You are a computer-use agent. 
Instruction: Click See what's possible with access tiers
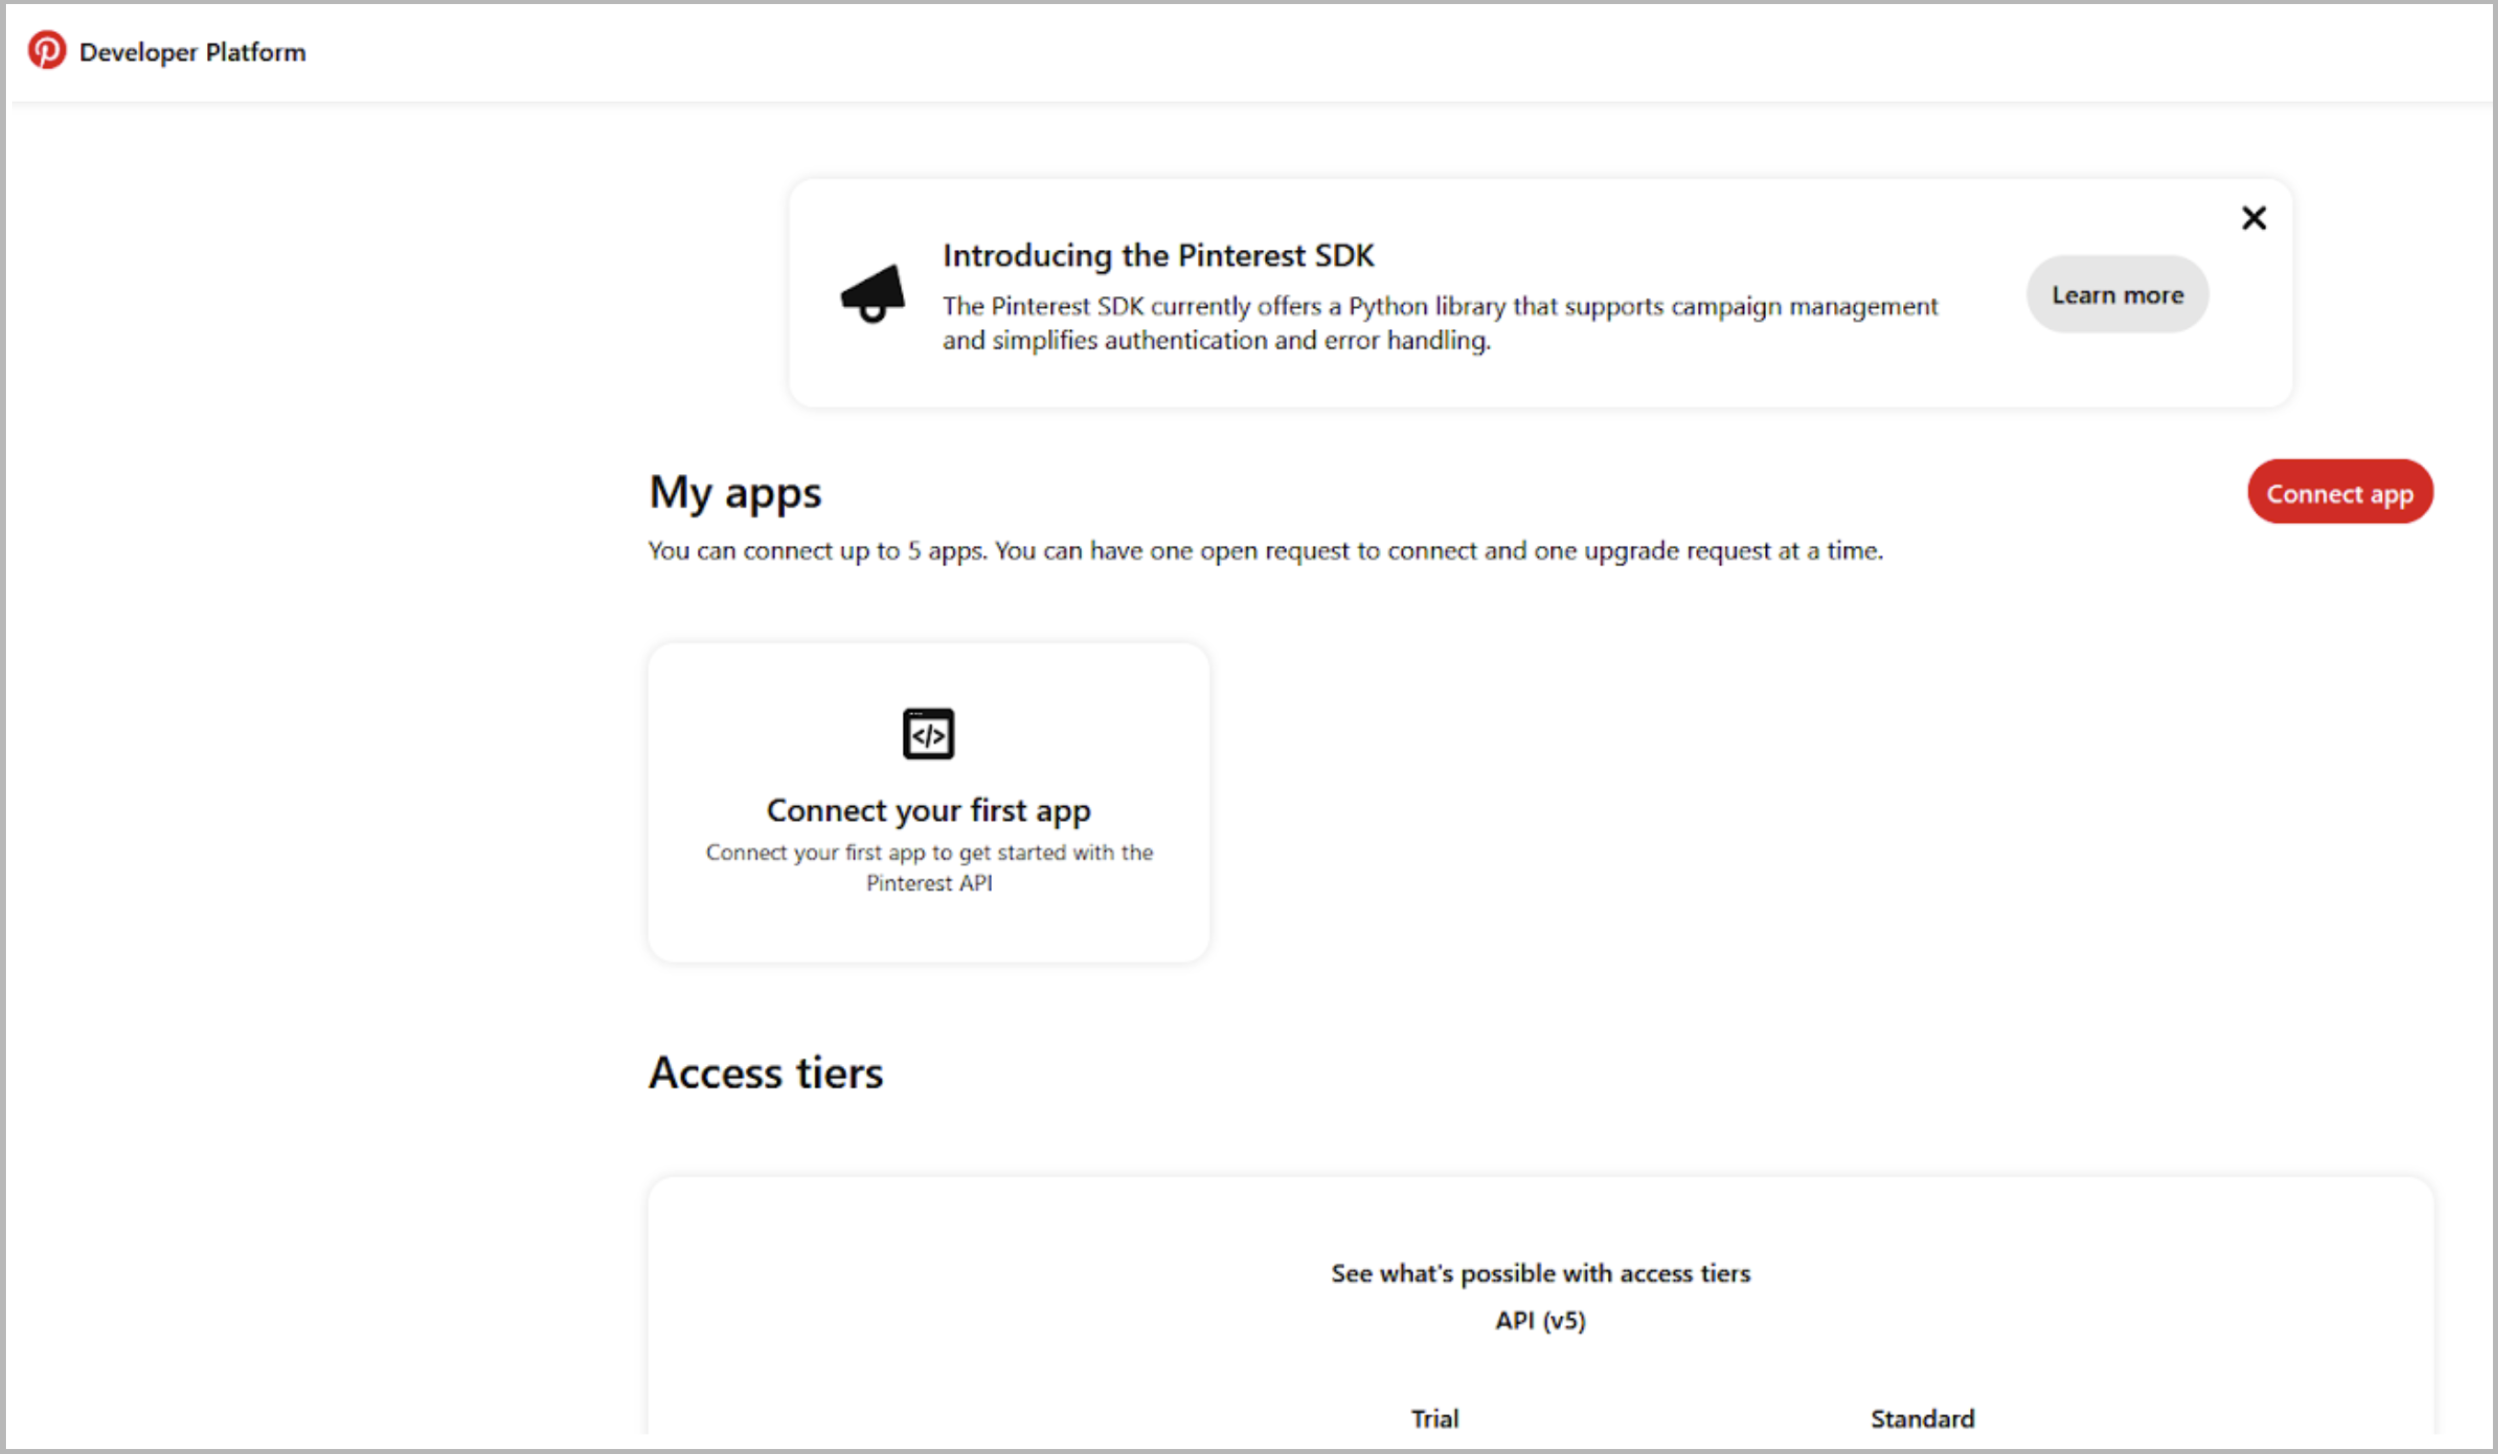[1540, 1273]
